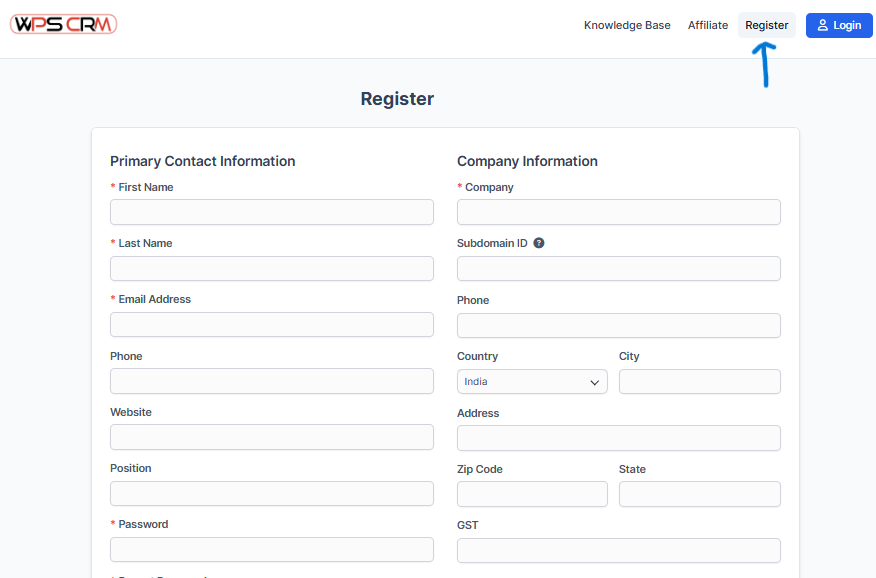Focus the Zip Code field
876x578 pixels.
click(x=532, y=494)
